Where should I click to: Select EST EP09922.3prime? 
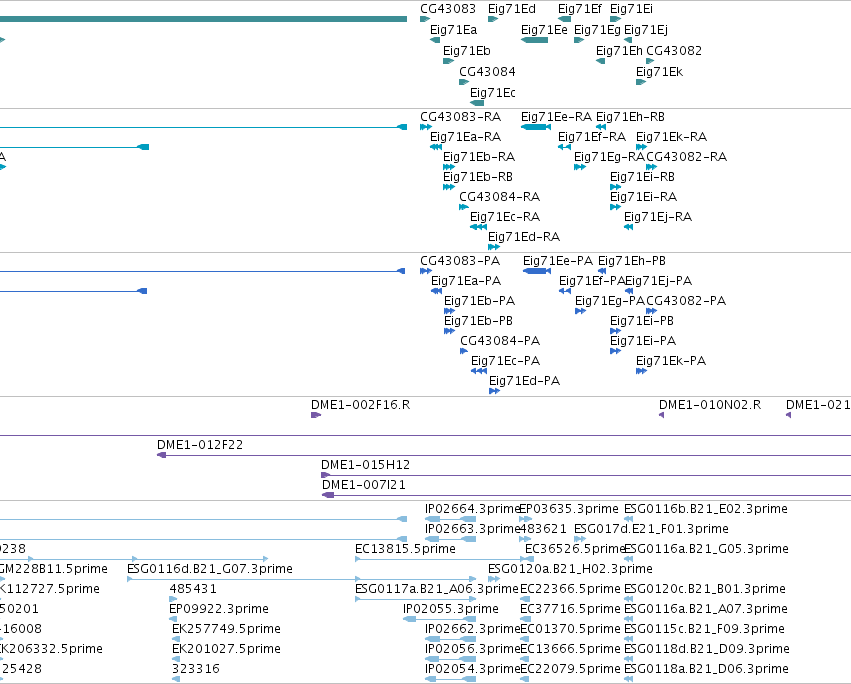click(x=219, y=609)
